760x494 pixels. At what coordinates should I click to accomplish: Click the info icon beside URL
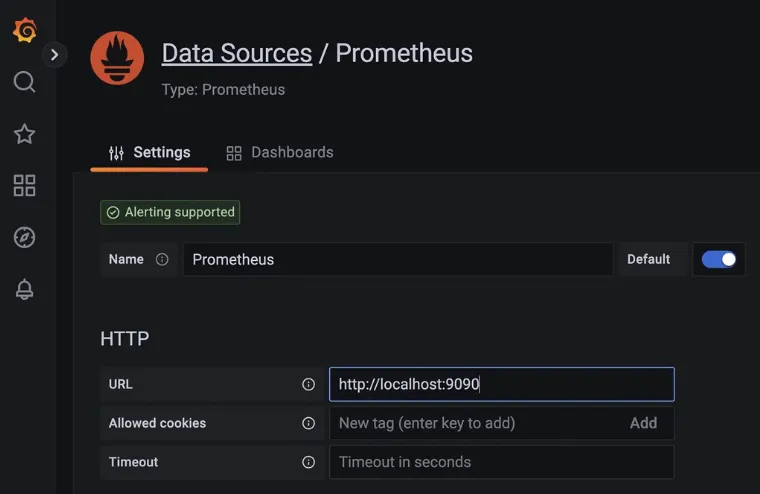(x=308, y=384)
